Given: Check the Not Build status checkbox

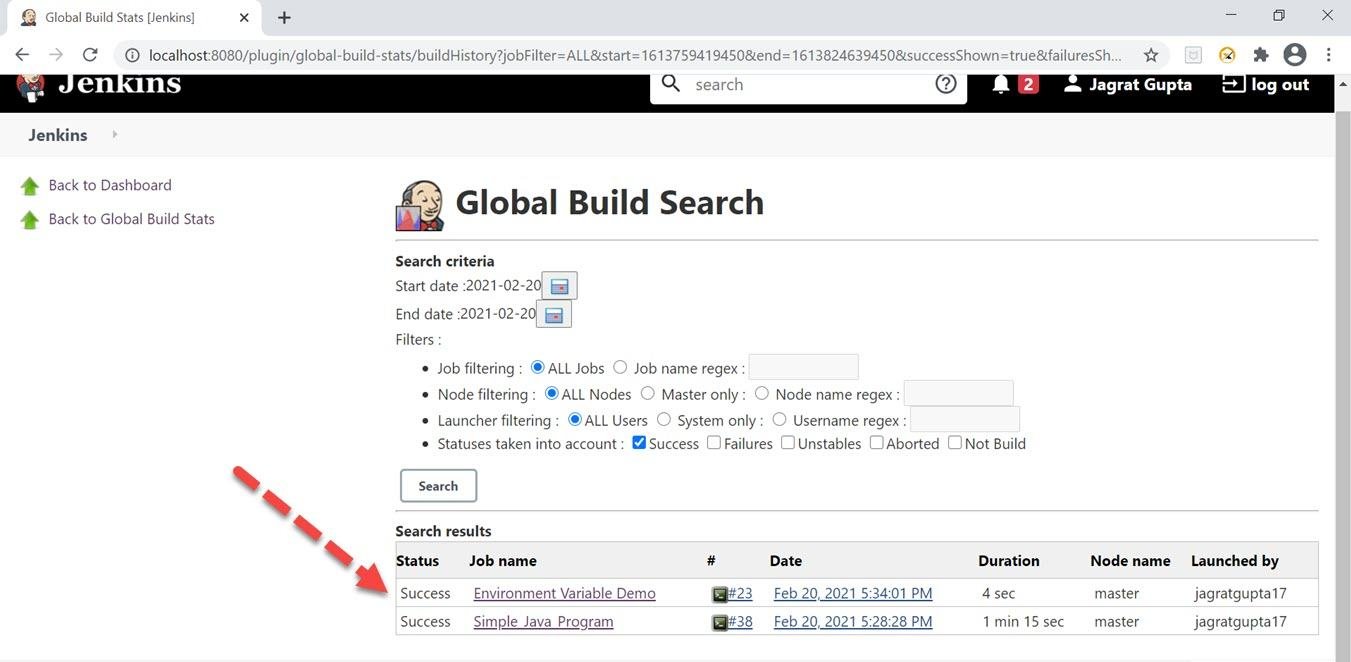Looking at the screenshot, I should (955, 442).
